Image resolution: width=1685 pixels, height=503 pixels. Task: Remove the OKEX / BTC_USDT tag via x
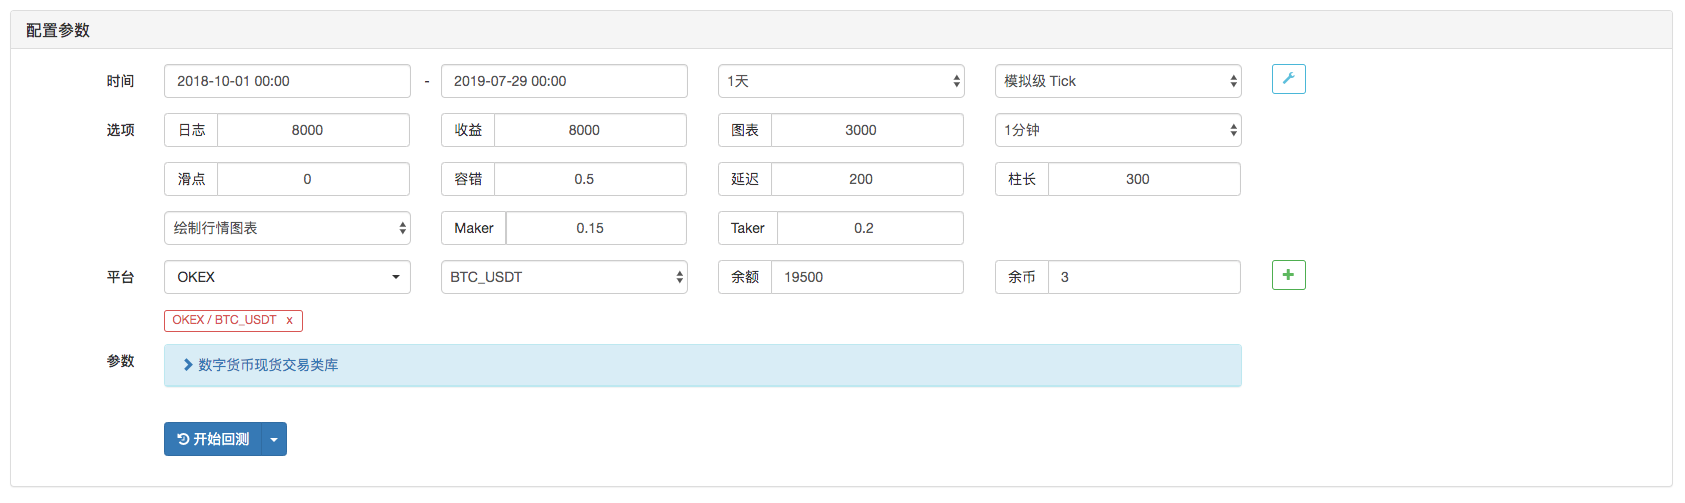tap(289, 320)
